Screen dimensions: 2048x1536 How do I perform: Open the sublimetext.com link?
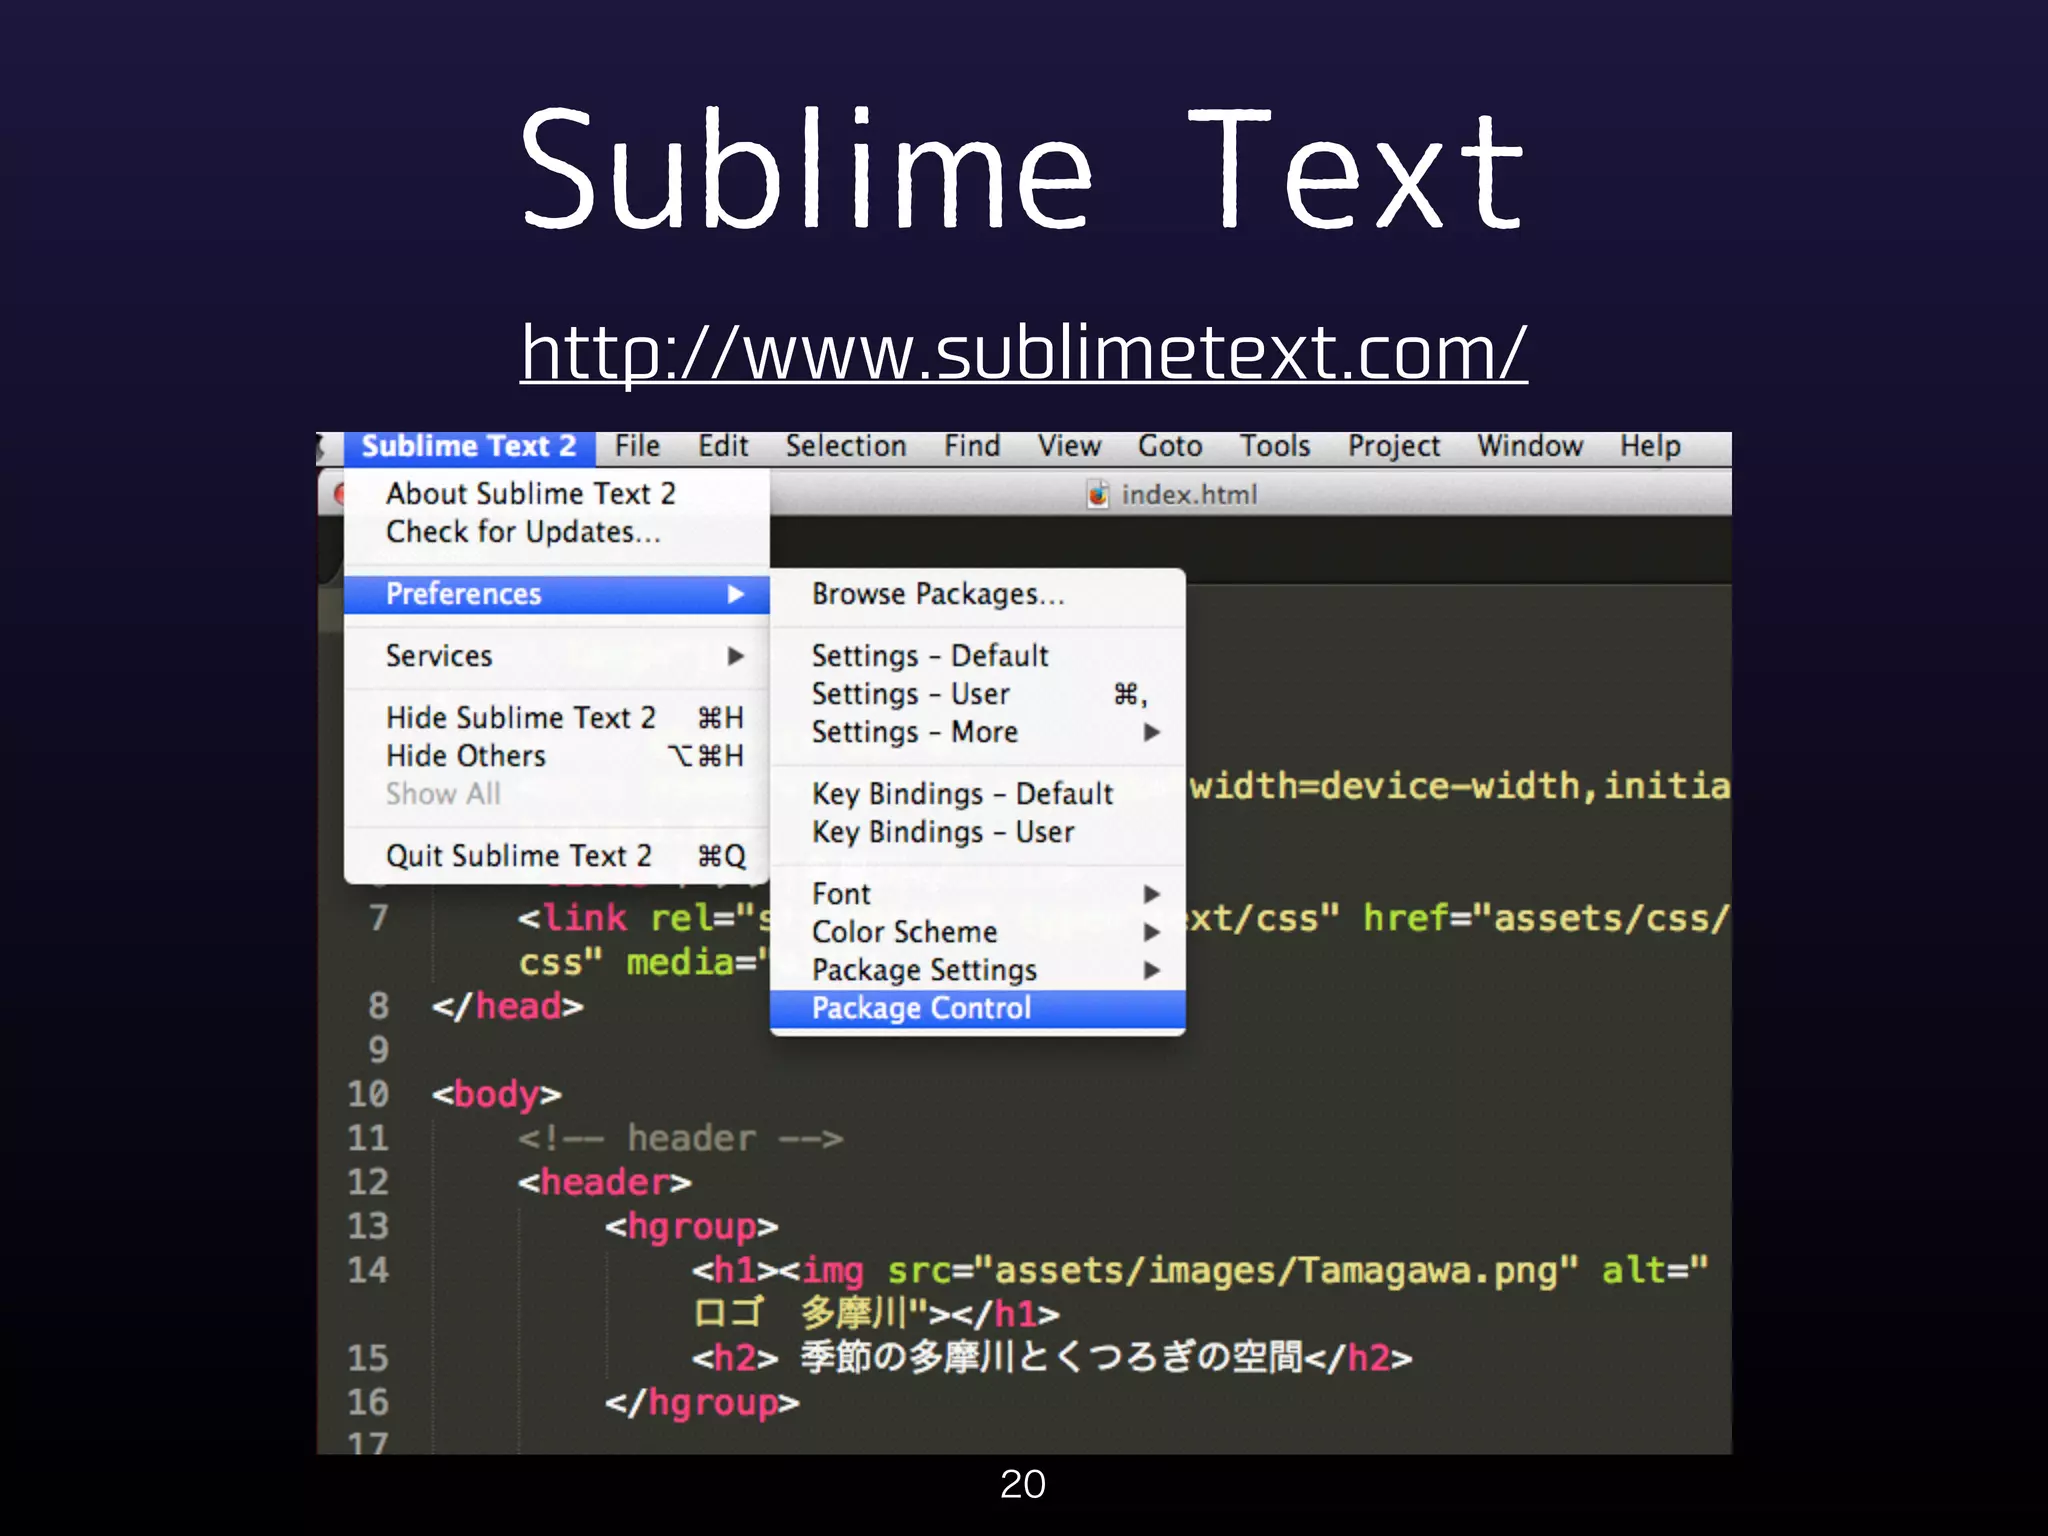[1023, 352]
